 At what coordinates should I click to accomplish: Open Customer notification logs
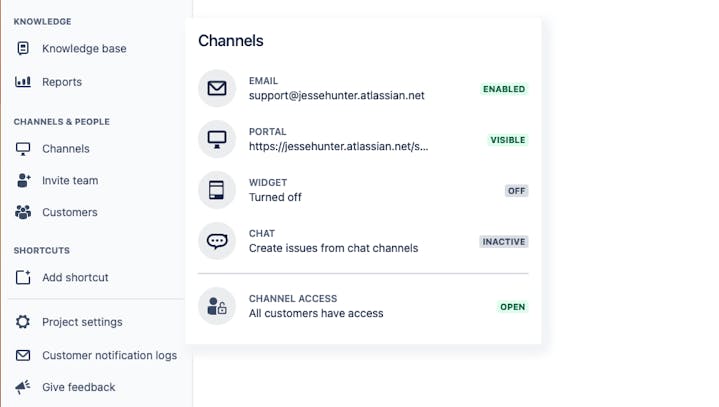[109, 355]
